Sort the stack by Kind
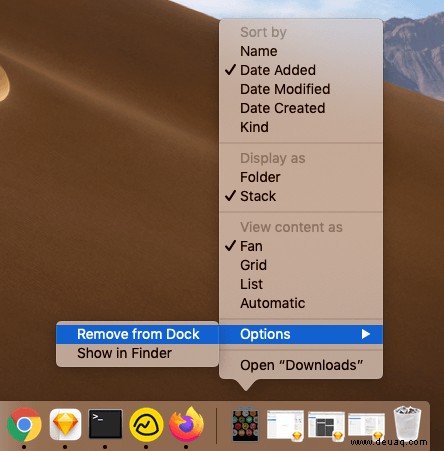Screen dimensions: 444x451 301,127
